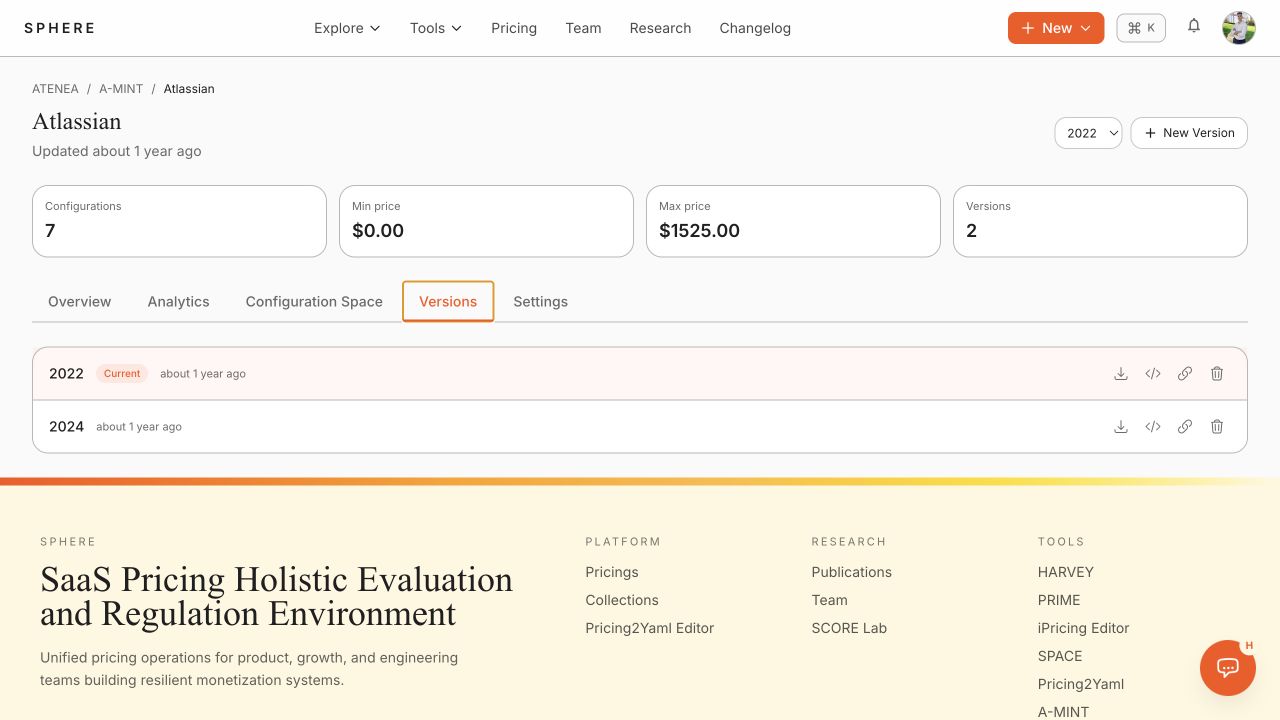Click the SPHERE logo
This screenshot has width=1280, height=720.
coord(60,28)
